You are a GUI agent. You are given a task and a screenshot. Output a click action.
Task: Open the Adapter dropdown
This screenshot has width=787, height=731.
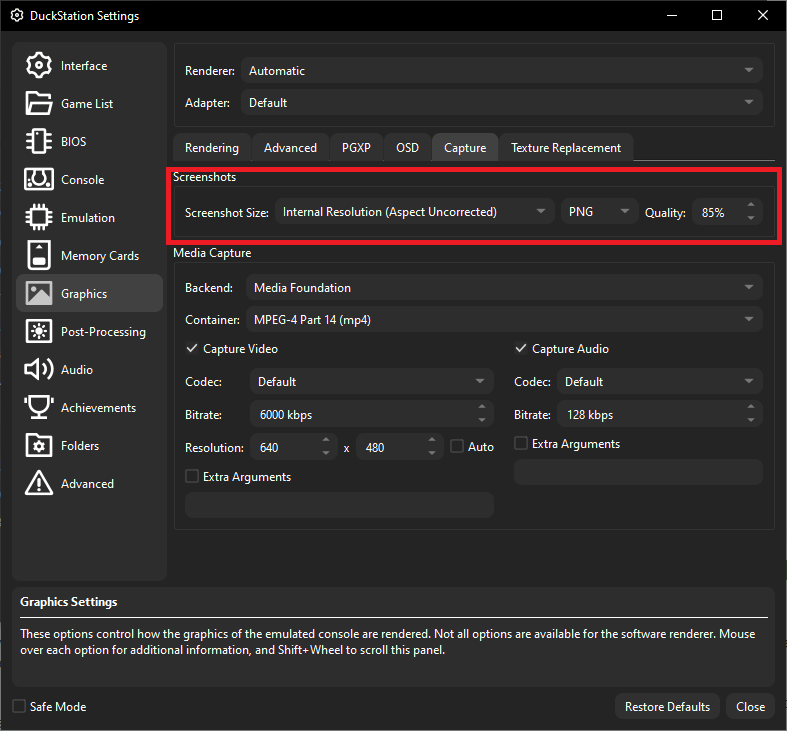coord(502,102)
